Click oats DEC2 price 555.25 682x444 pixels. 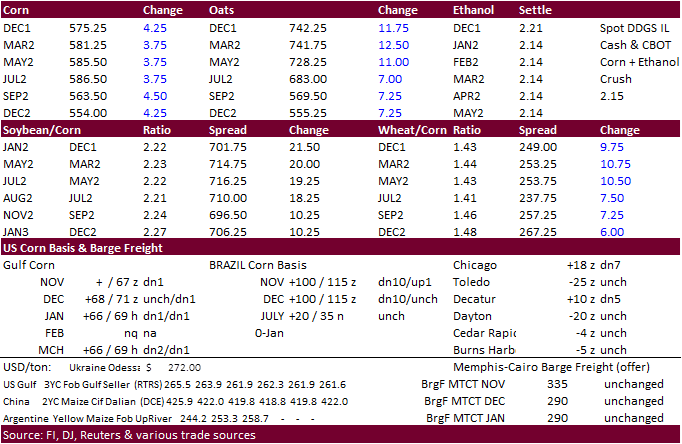[308, 113]
